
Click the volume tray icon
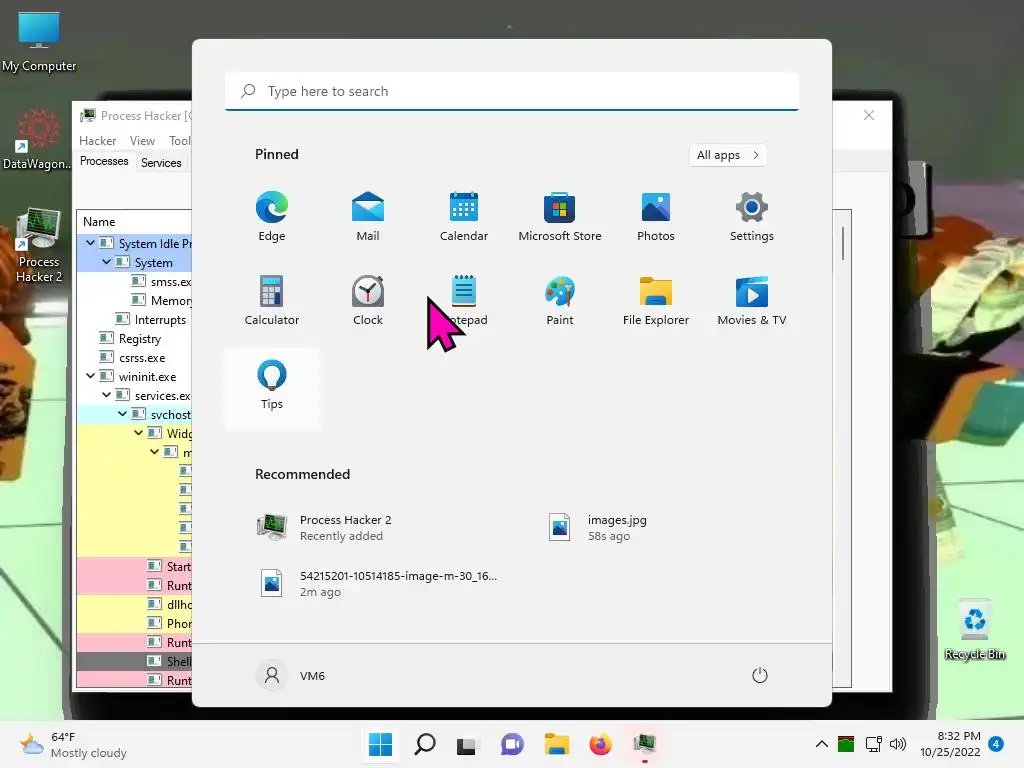[898, 744]
